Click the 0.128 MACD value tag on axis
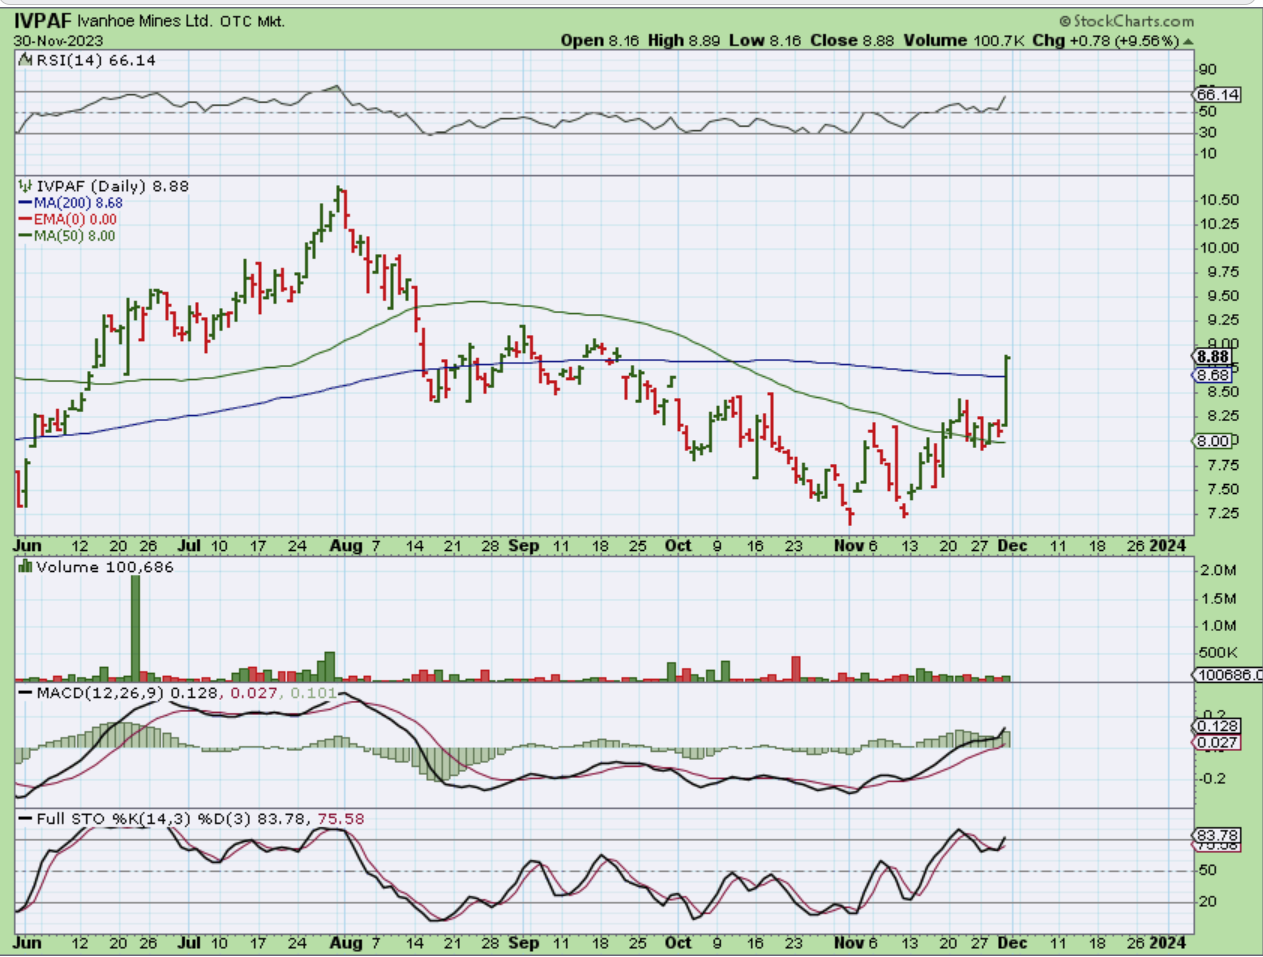The height and width of the screenshot is (957, 1263). pyautogui.click(x=1218, y=726)
